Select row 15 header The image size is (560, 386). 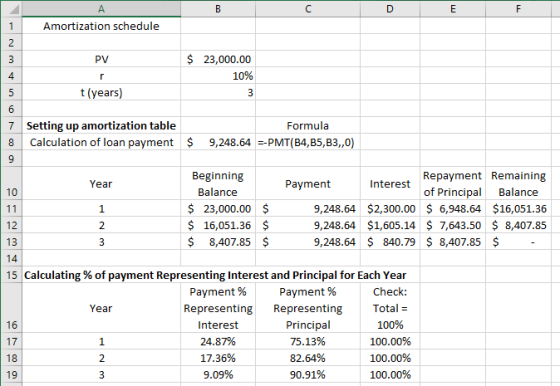point(11,275)
